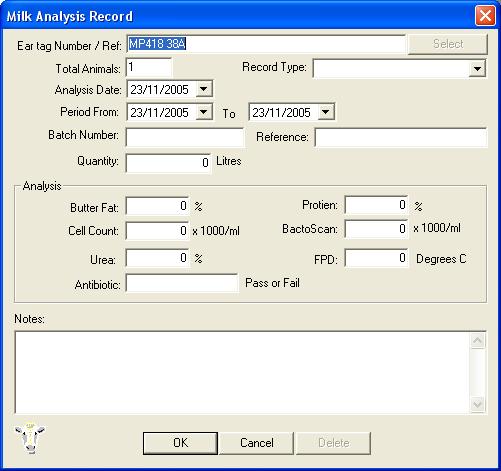Select the Reference text box

click(400, 137)
